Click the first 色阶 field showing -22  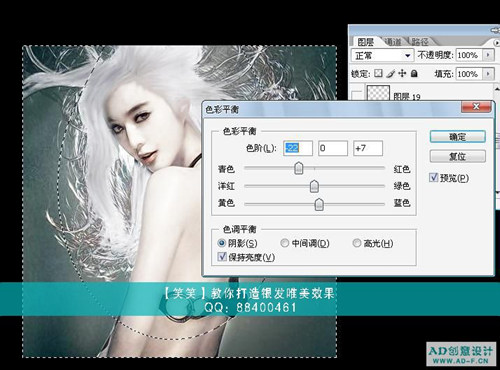pyautogui.click(x=298, y=148)
